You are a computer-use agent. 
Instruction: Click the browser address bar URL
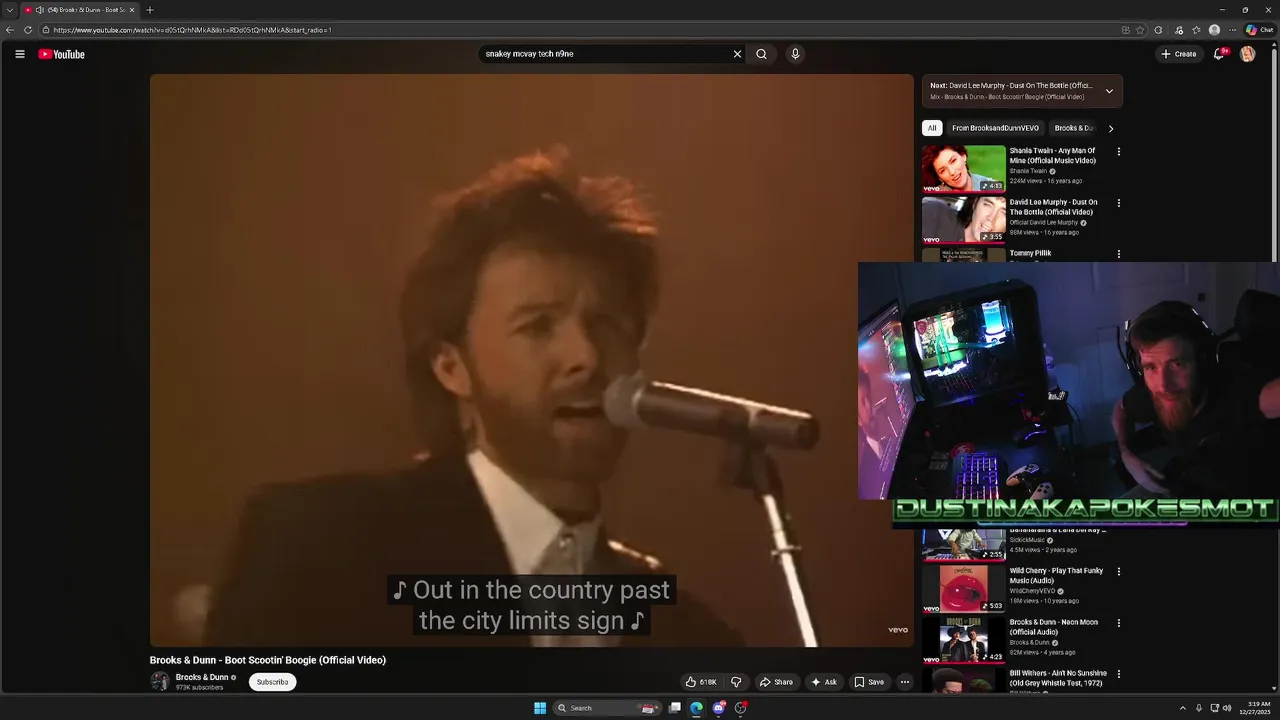coord(193,30)
